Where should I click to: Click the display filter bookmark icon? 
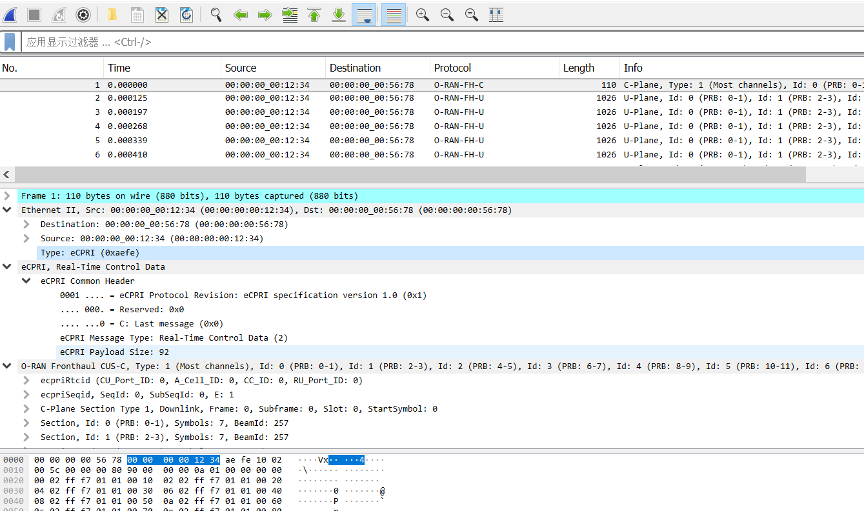tap(10, 42)
